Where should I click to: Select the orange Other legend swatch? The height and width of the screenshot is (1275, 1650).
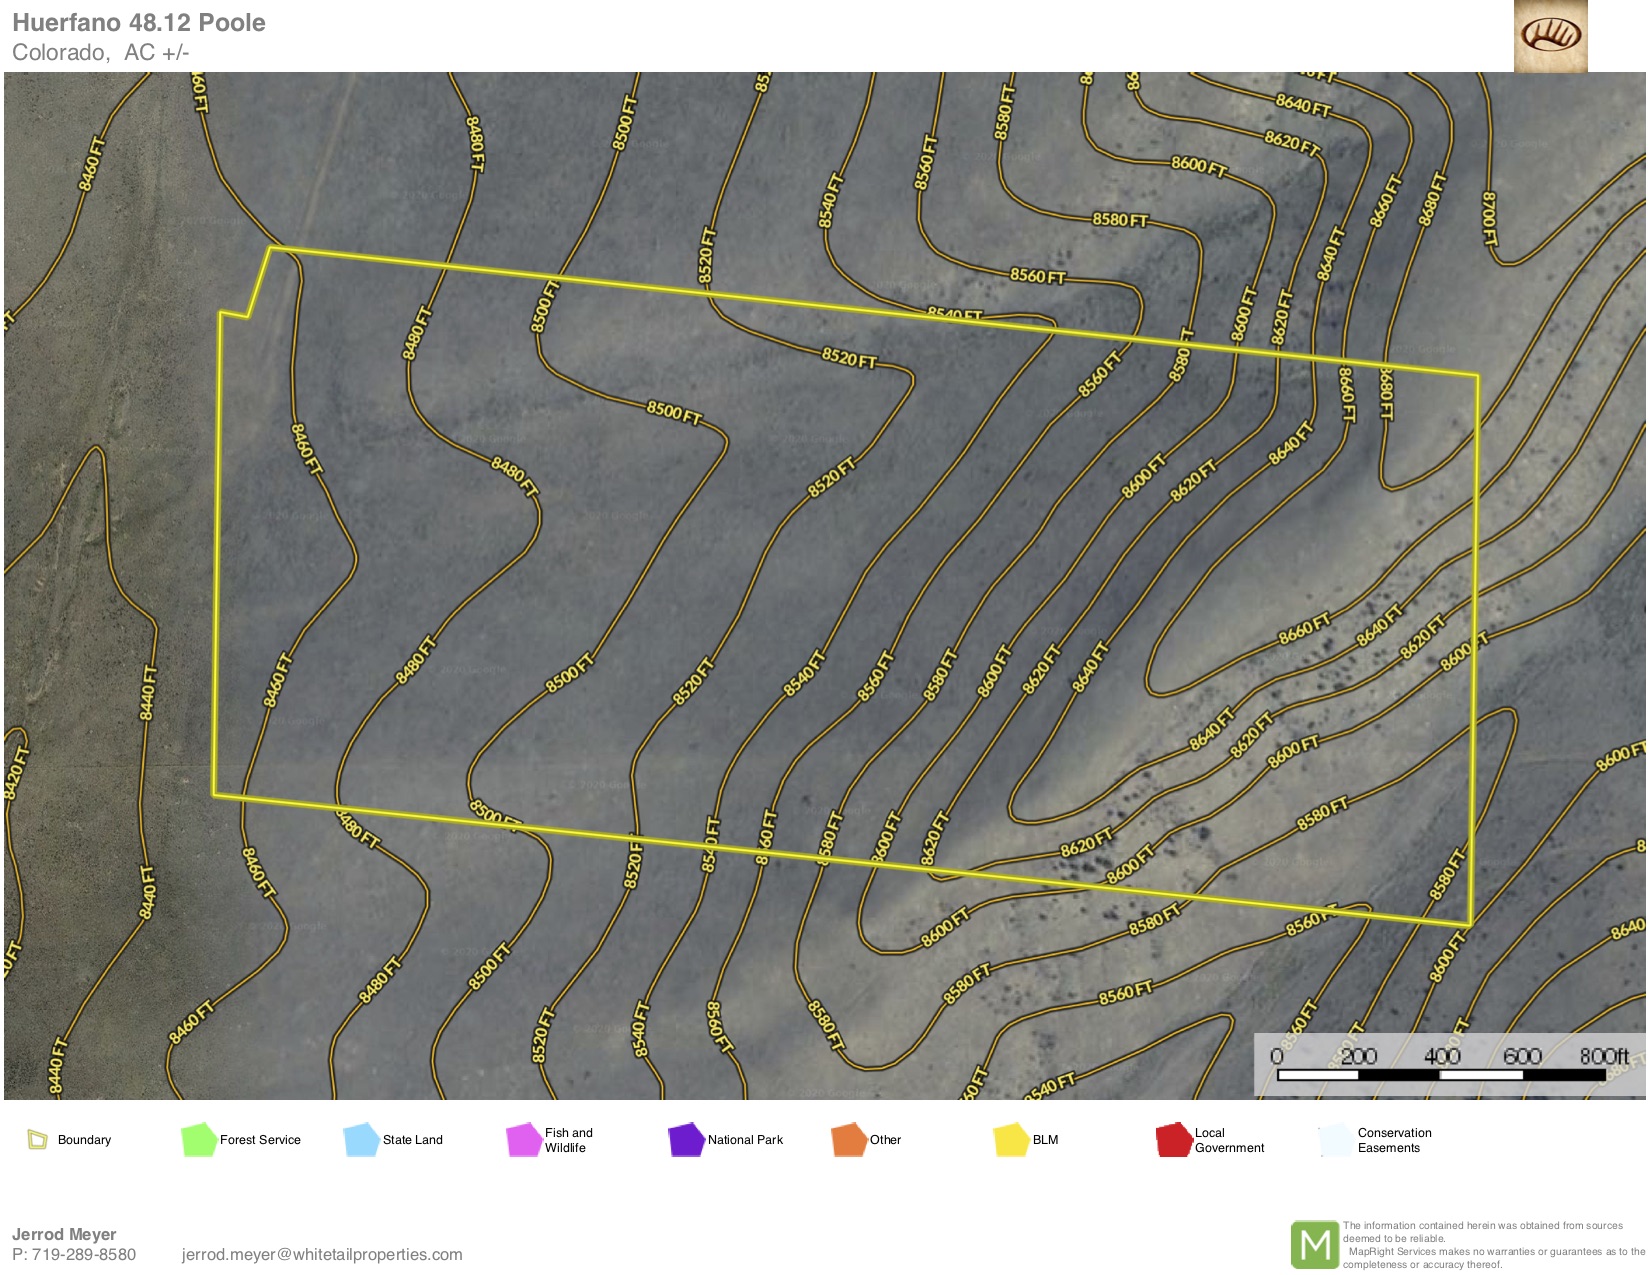tap(848, 1139)
